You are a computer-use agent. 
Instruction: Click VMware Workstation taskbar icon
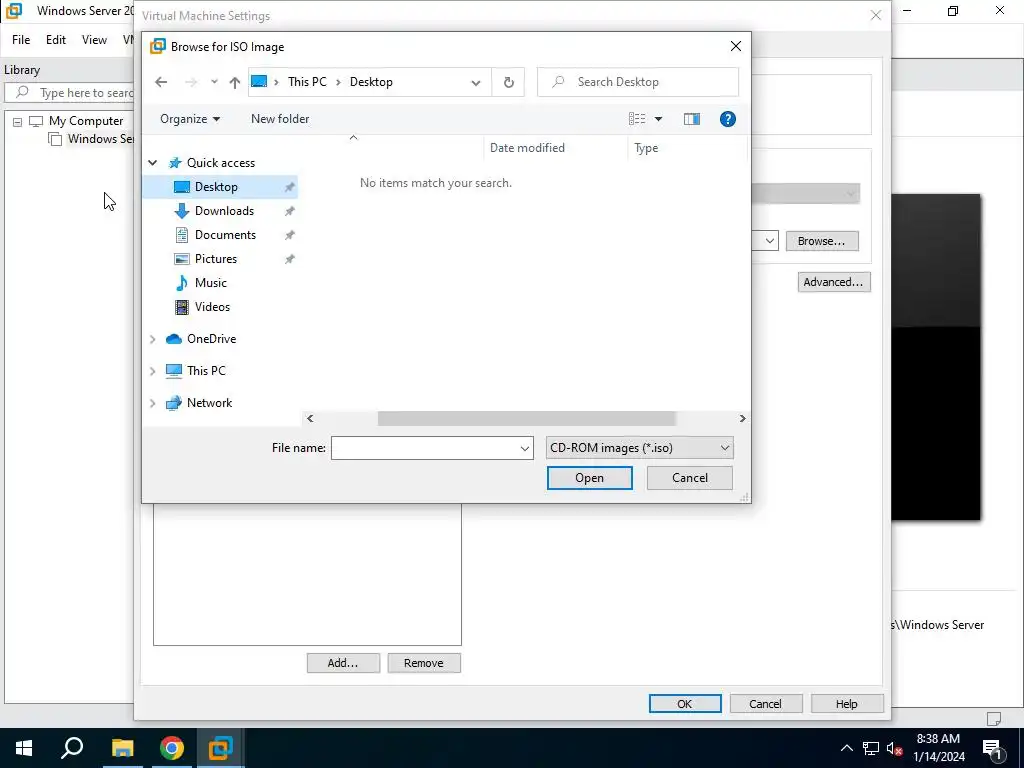(x=221, y=748)
